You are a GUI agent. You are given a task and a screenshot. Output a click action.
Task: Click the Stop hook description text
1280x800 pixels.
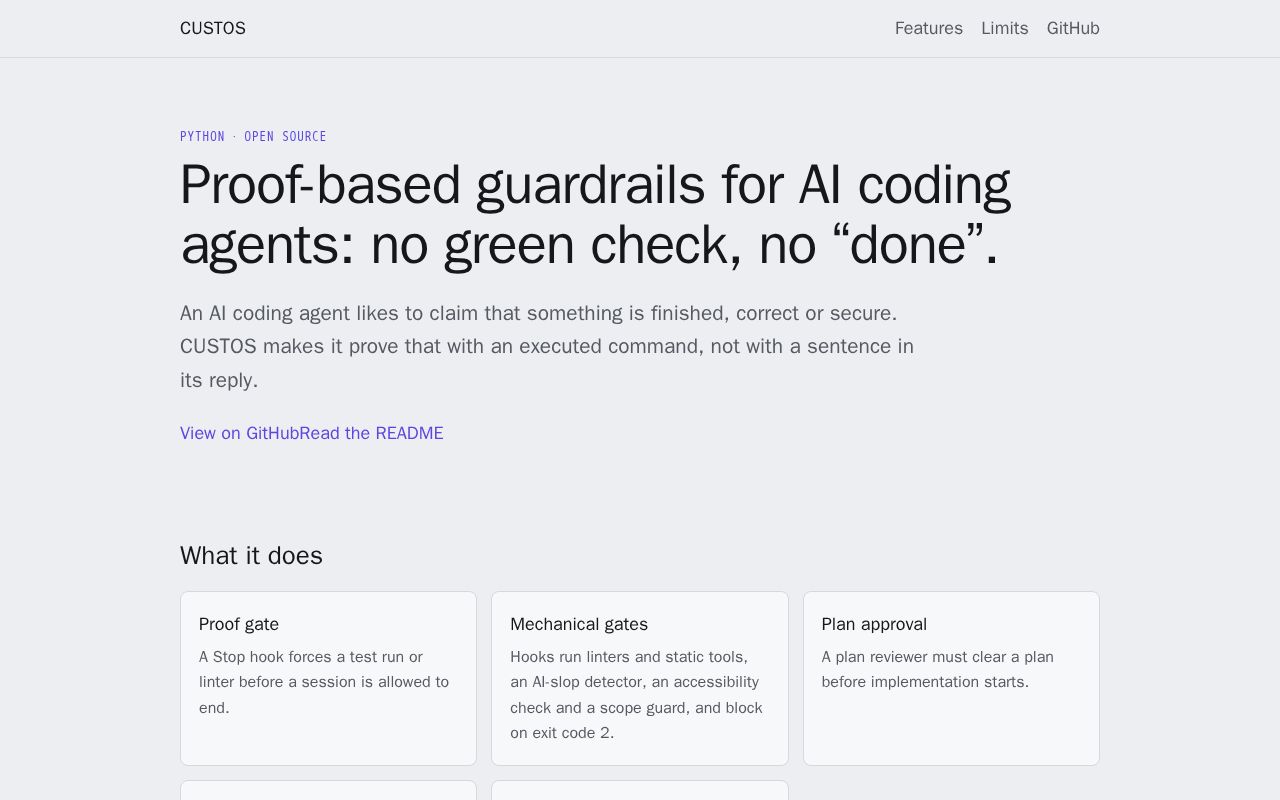(x=324, y=682)
